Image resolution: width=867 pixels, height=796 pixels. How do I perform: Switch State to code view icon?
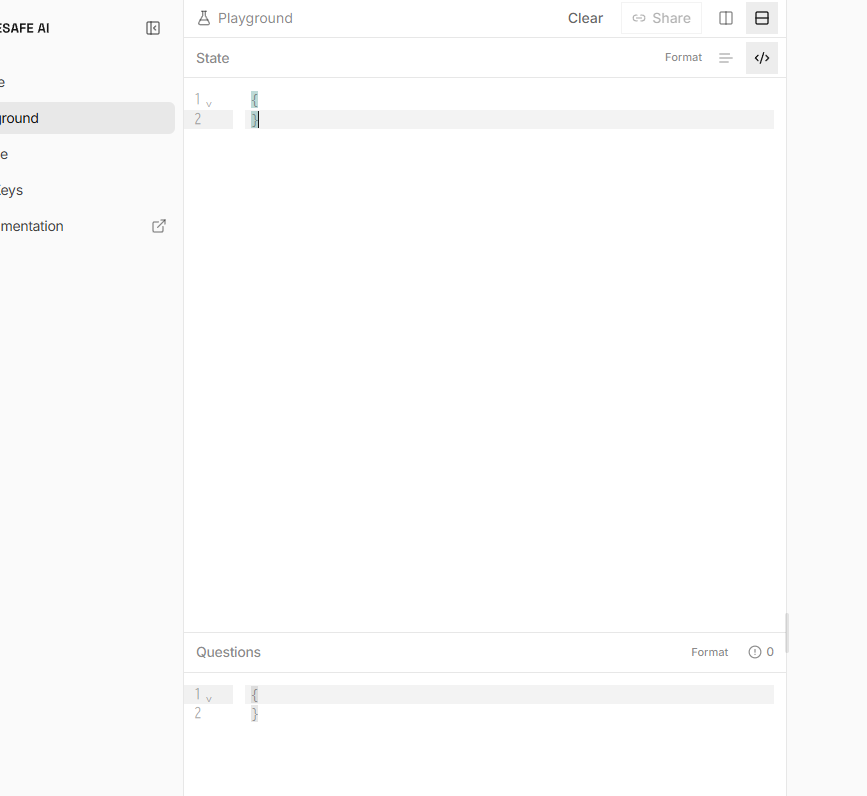coord(762,58)
